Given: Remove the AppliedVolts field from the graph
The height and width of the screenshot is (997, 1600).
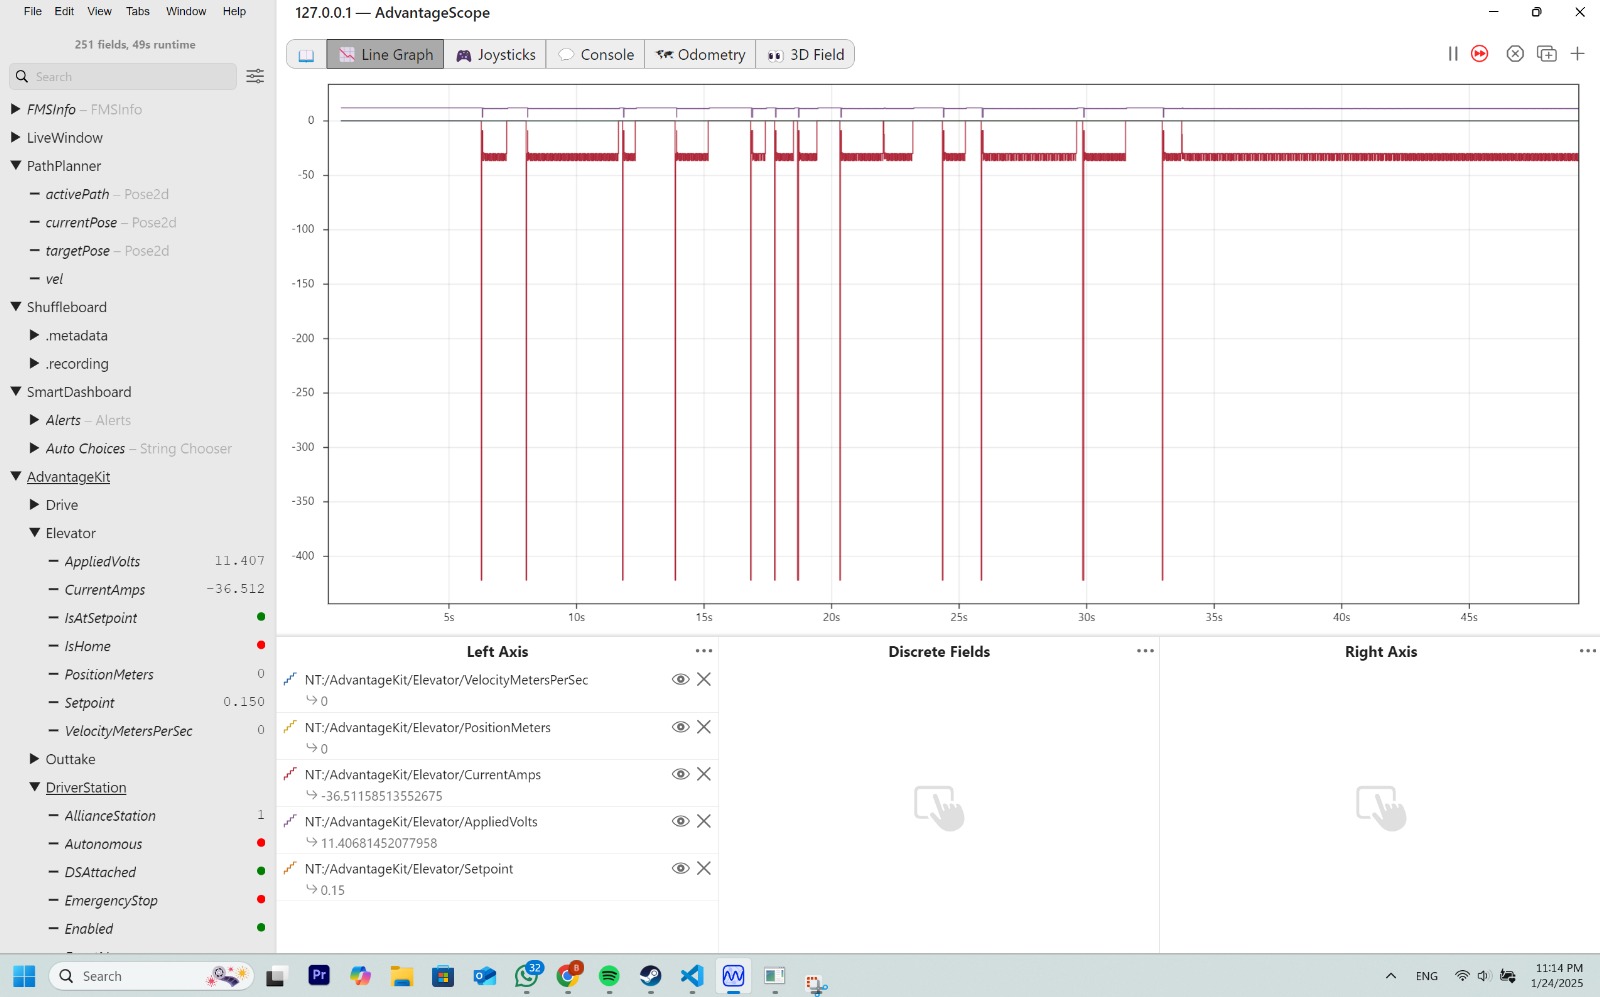Looking at the screenshot, I should point(704,821).
